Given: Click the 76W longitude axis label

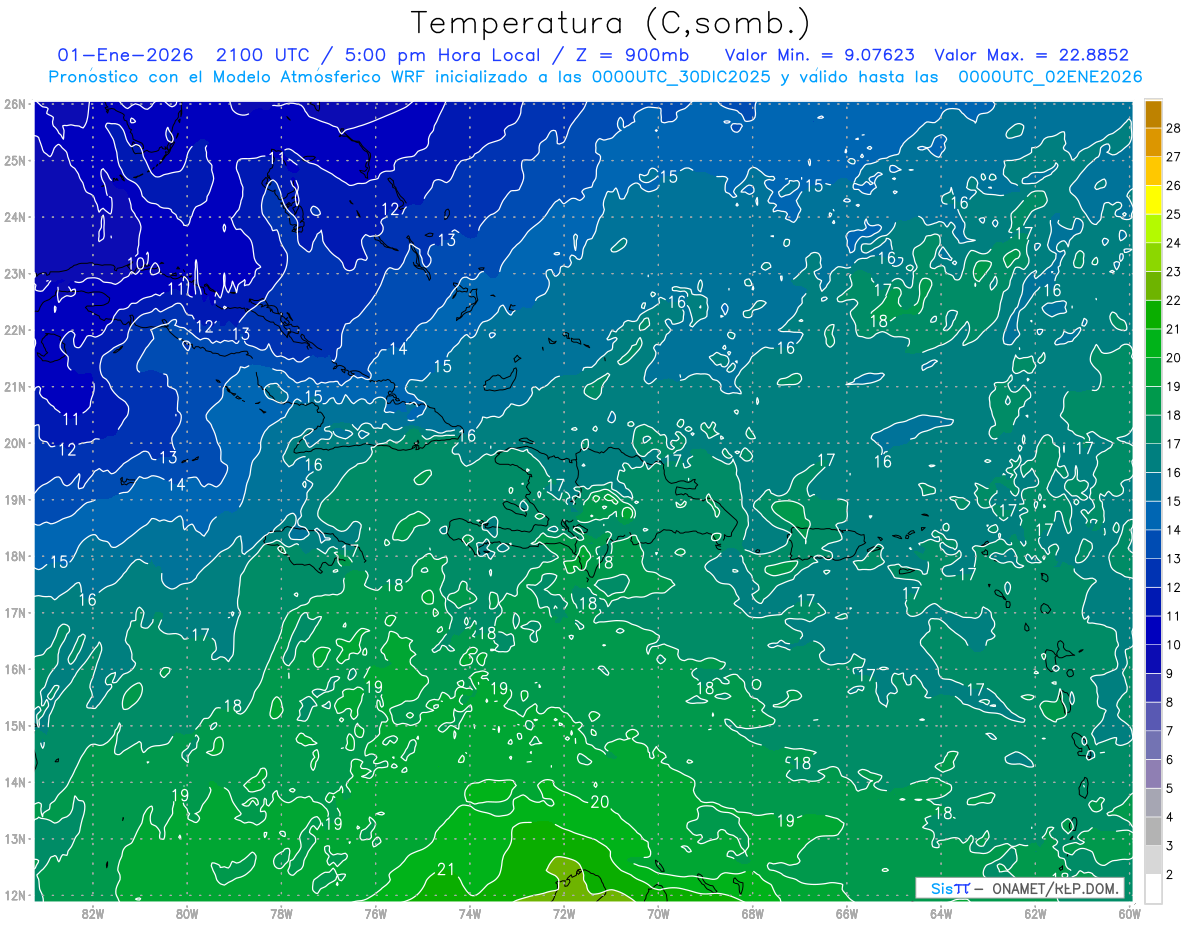Looking at the screenshot, I should point(375,913).
